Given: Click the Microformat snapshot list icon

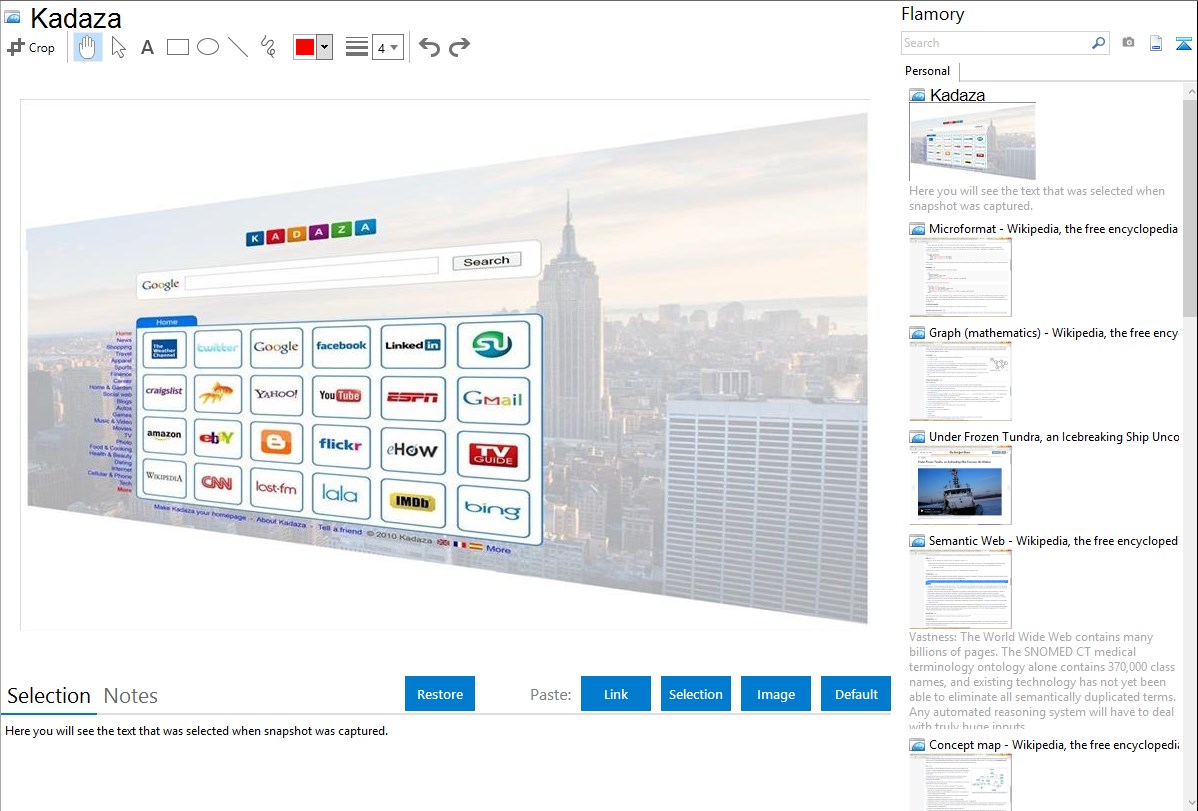Looking at the screenshot, I should [918, 229].
